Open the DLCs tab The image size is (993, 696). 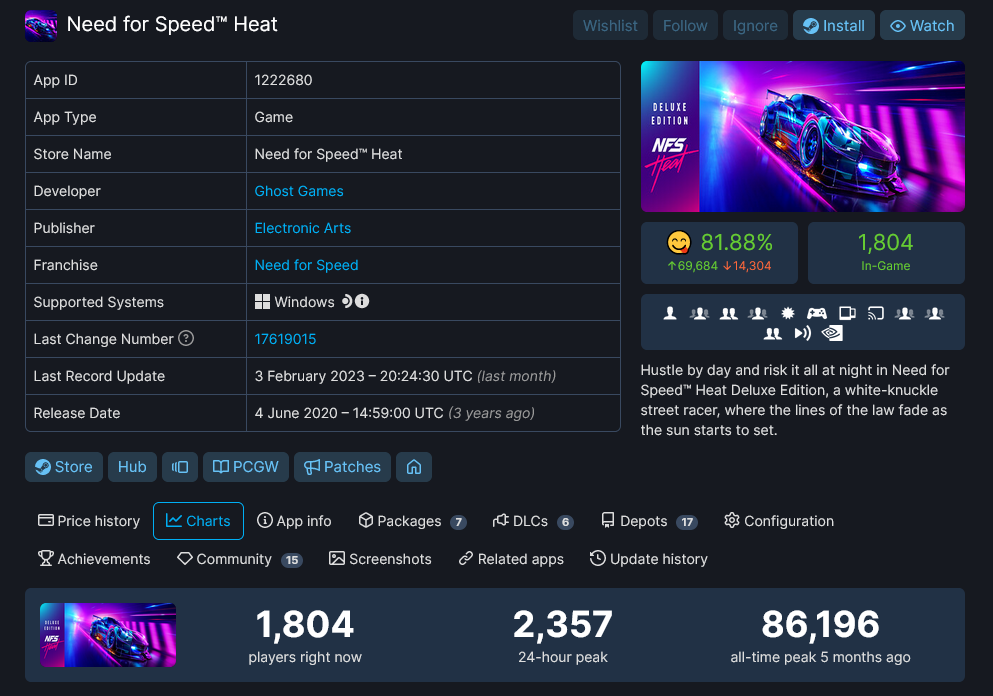pyautogui.click(x=533, y=521)
